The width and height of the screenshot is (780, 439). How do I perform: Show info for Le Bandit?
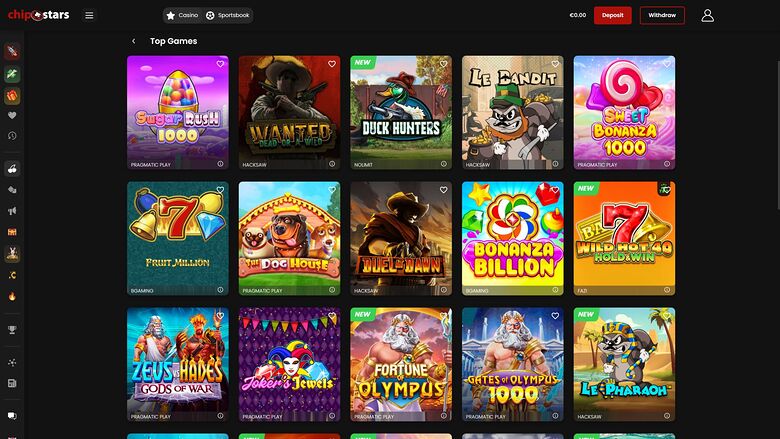tap(555, 164)
